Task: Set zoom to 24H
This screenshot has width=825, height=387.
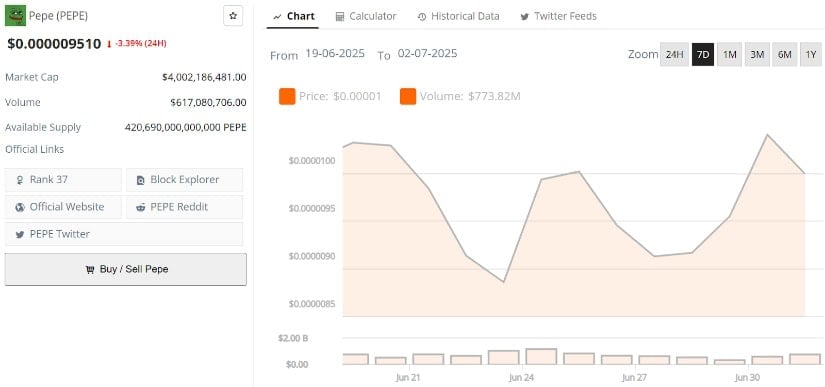Action: pos(675,54)
